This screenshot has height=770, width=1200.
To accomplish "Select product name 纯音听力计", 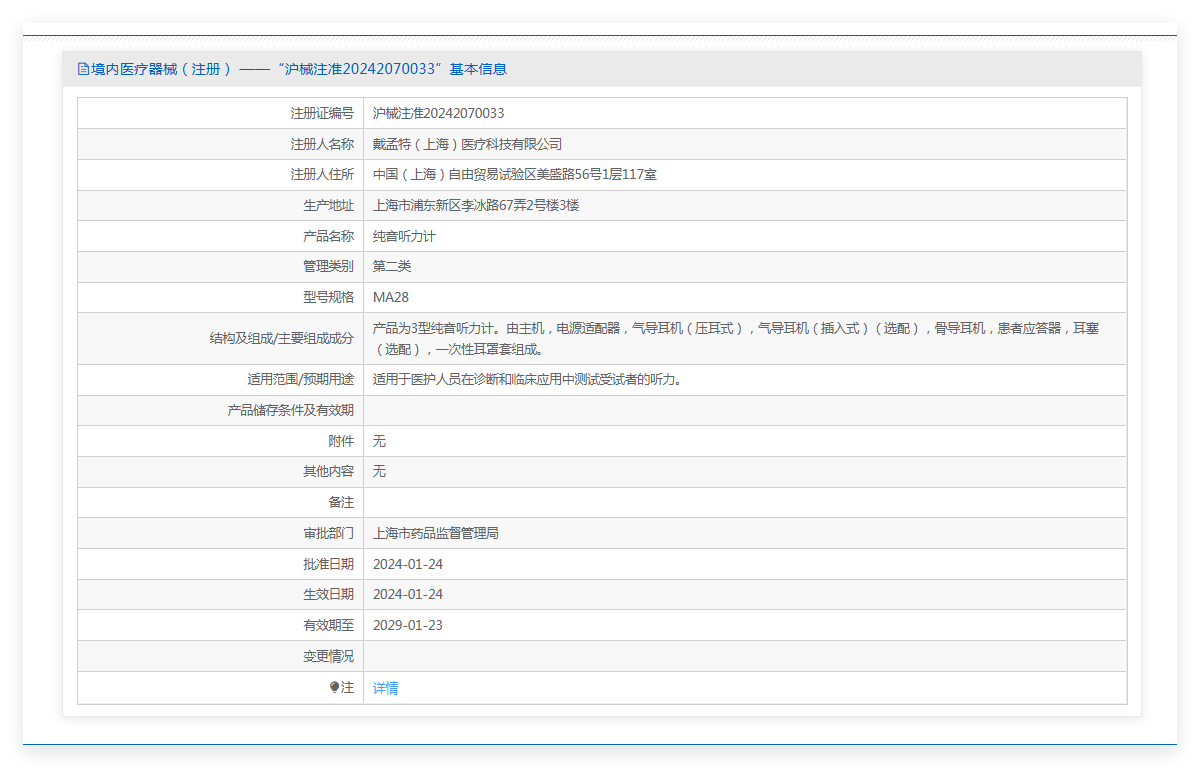I will pyautogui.click(x=404, y=236).
